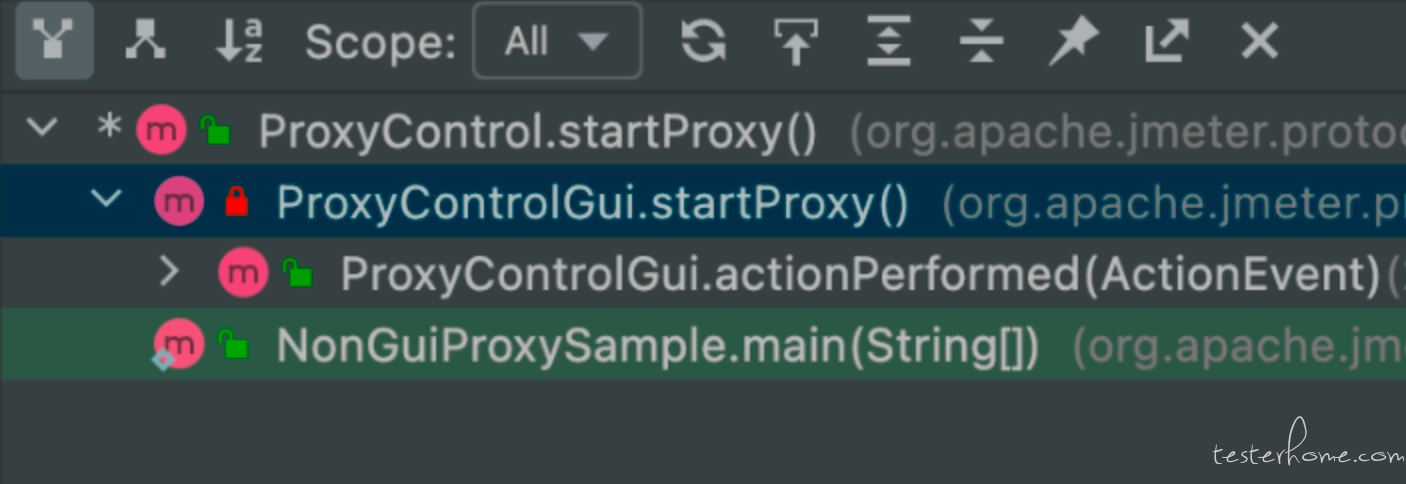Toggle the Caller Methods Hierarchy view
Image resolution: width=1406 pixels, height=484 pixels.
tap(55, 42)
